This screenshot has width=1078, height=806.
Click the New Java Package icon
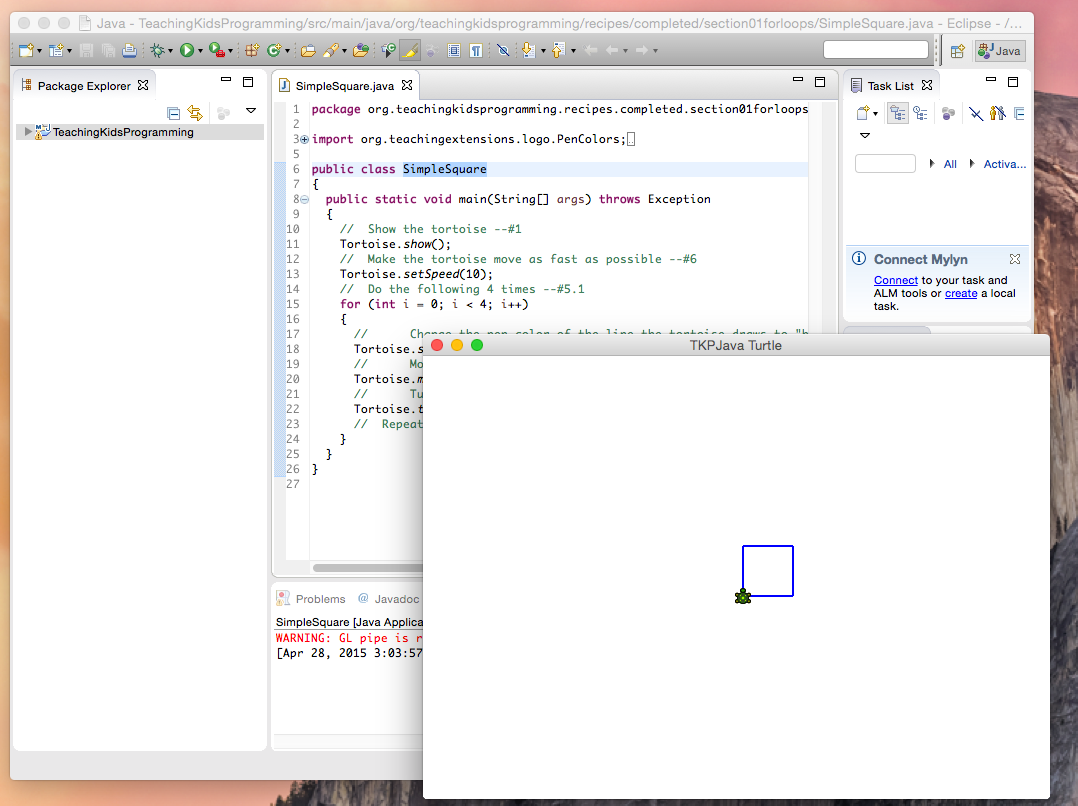[251, 50]
